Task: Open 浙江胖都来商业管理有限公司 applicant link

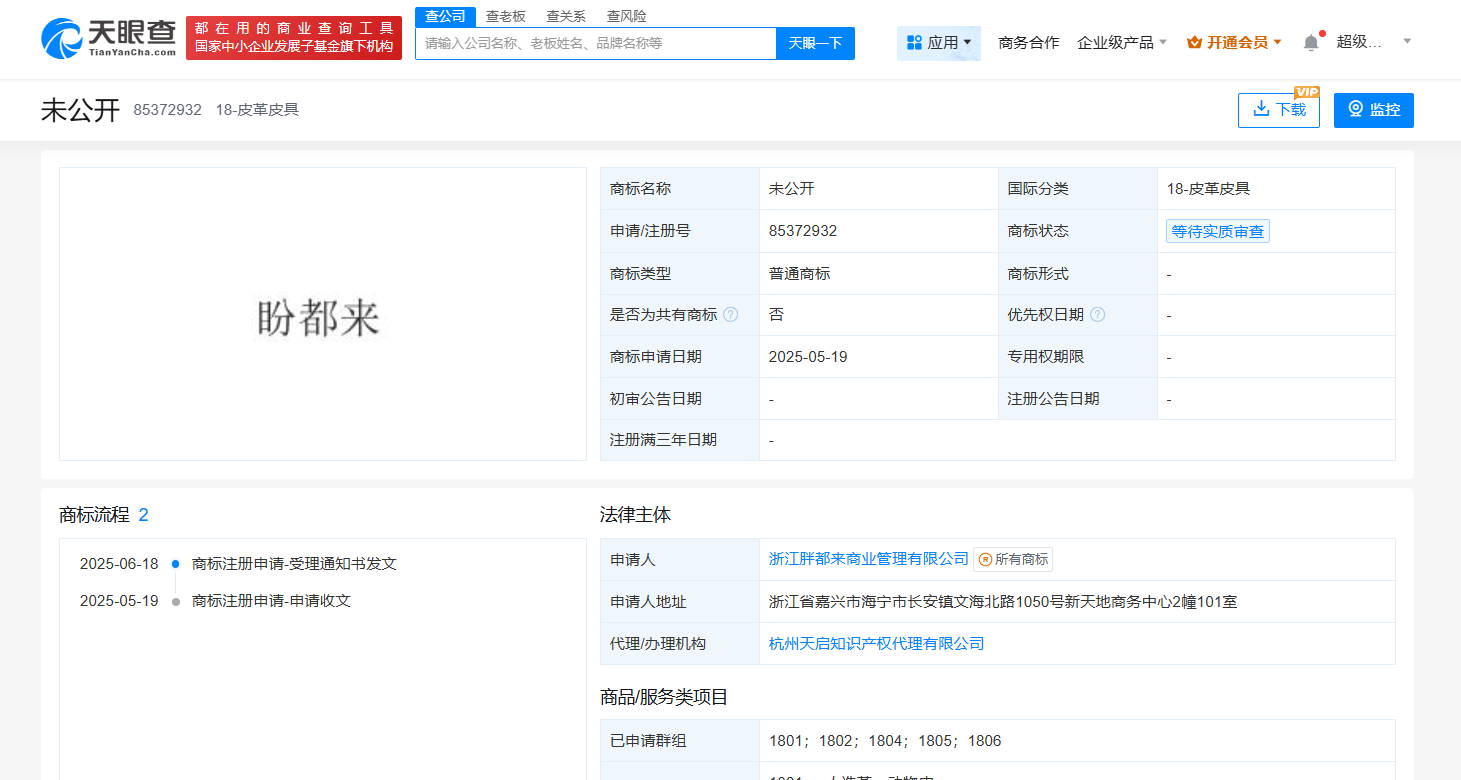Action: coord(868,559)
